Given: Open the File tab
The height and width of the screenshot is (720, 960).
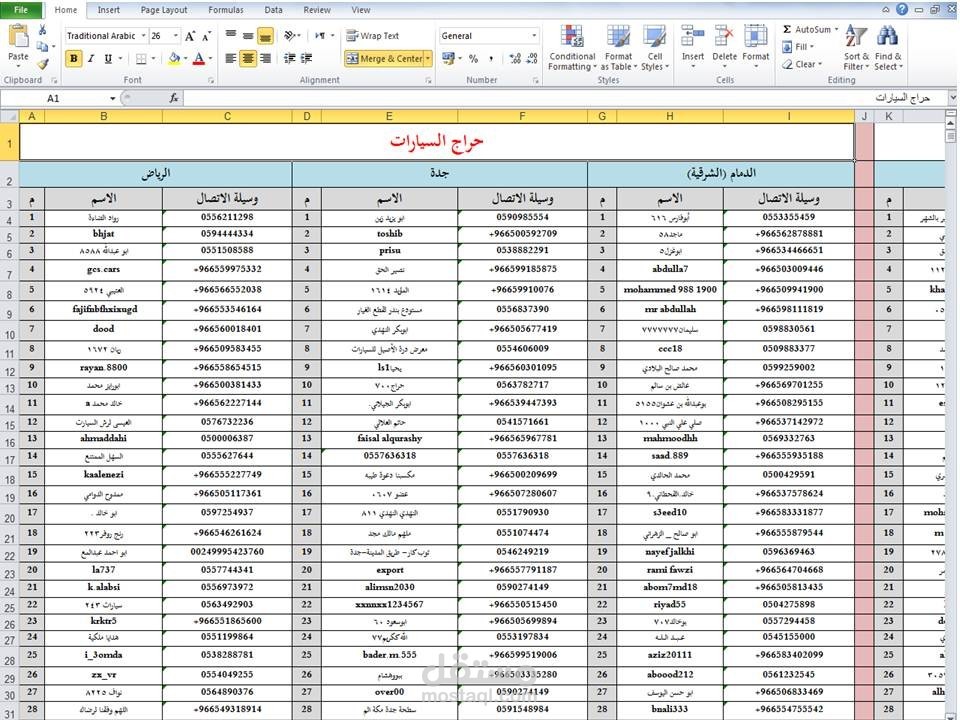Looking at the screenshot, I should pyautogui.click(x=21, y=10).
